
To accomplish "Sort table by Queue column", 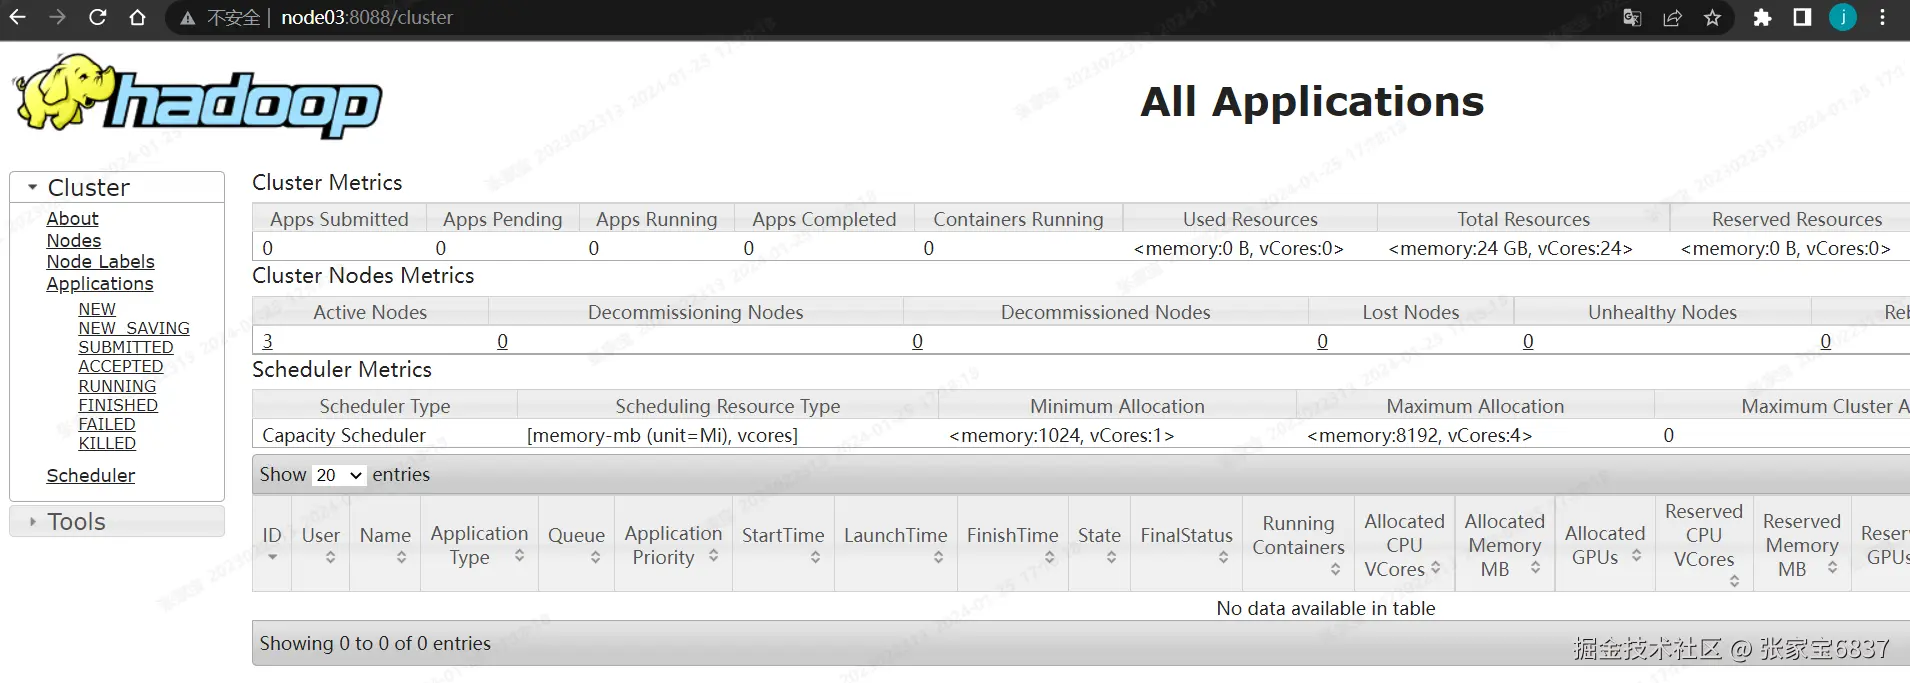I will [576, 543].
